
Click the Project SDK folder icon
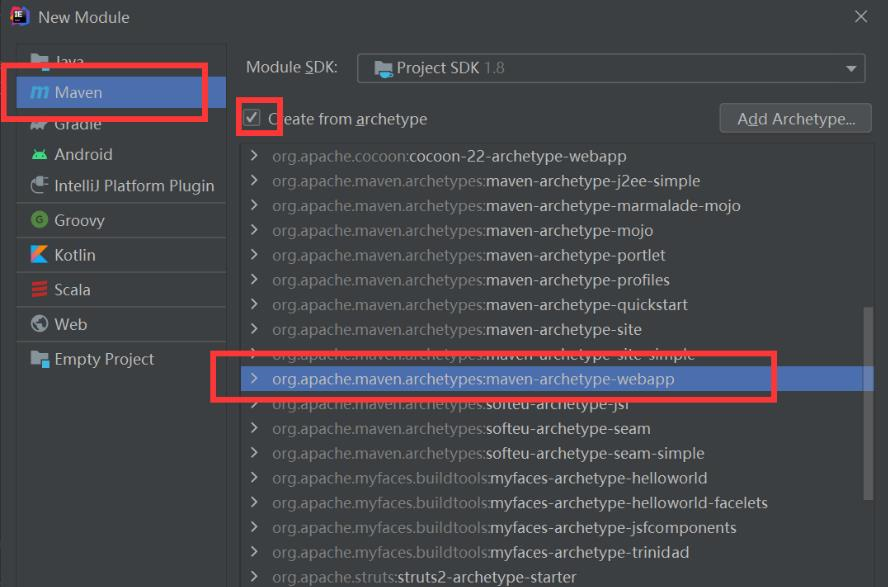(383, 68)
